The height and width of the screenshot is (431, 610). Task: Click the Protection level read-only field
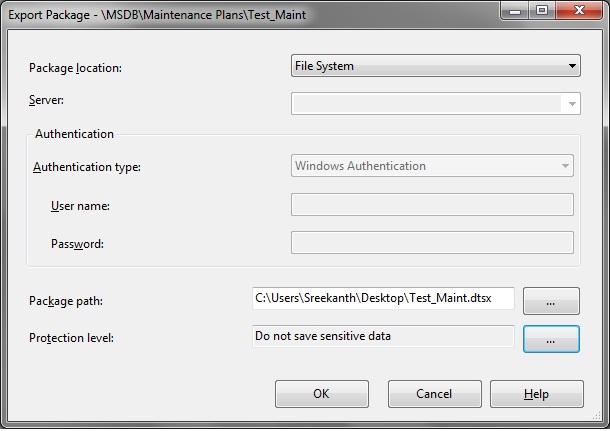(383, 337)
